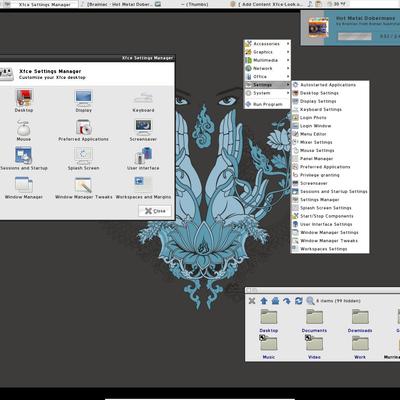Viewport: 400px width, 400px height.
Task: Open Menu Editor from submenu
Action: 330,134
